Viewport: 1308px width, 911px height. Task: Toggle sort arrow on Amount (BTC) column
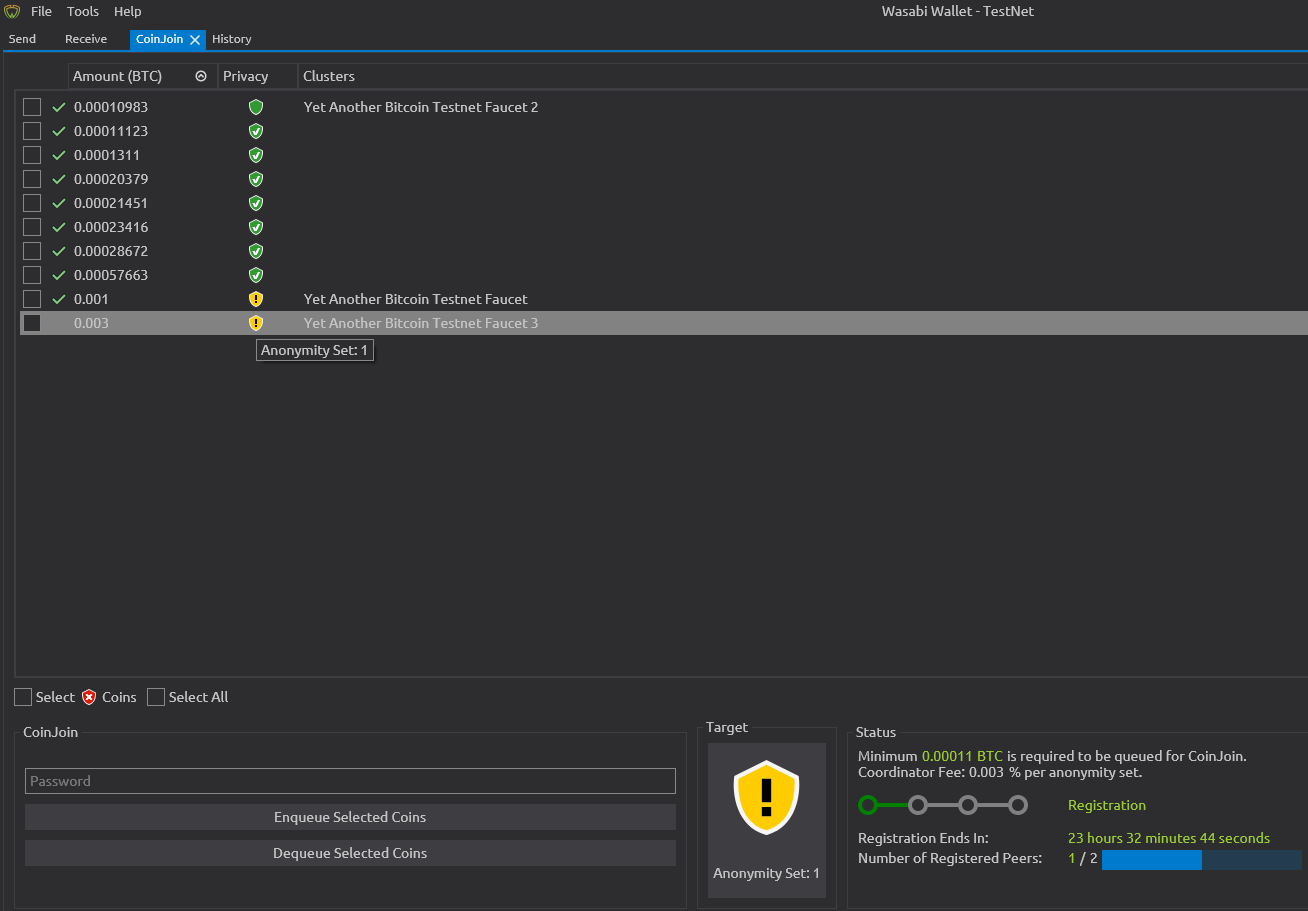[x=201, y=76]
